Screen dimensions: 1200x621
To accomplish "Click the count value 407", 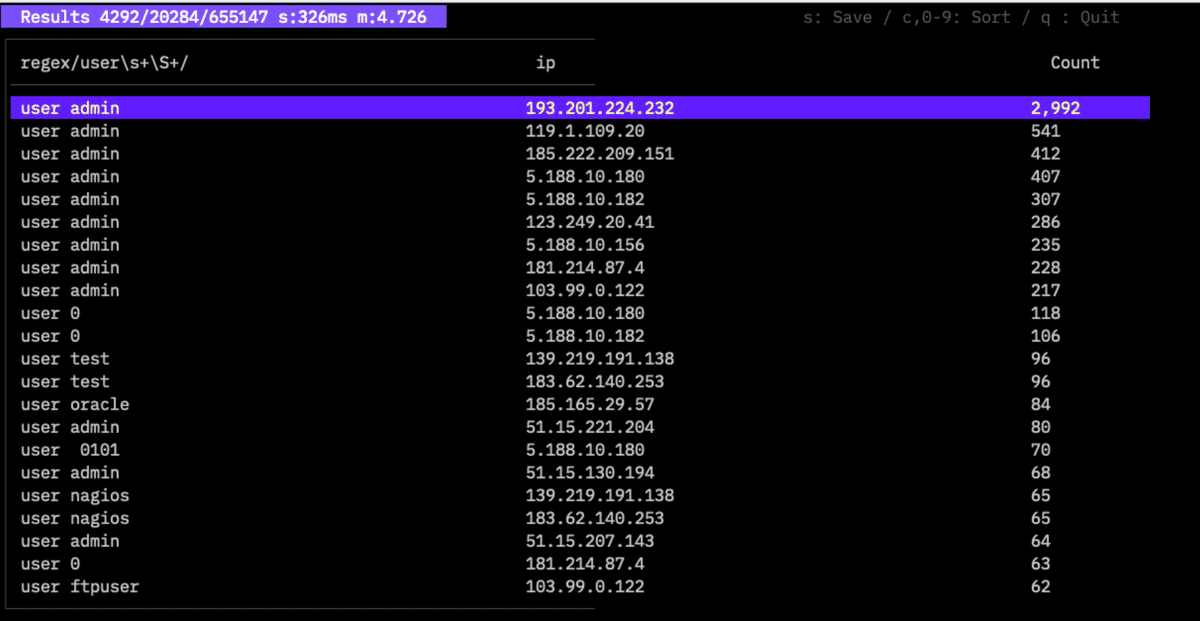I will pyautogui.click(x=1046, y=177).
